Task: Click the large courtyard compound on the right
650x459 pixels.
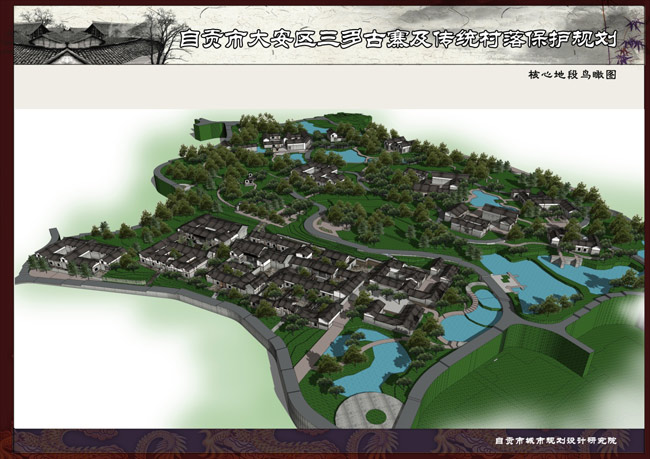Action: pyautogui.click(x=480, y=217)
